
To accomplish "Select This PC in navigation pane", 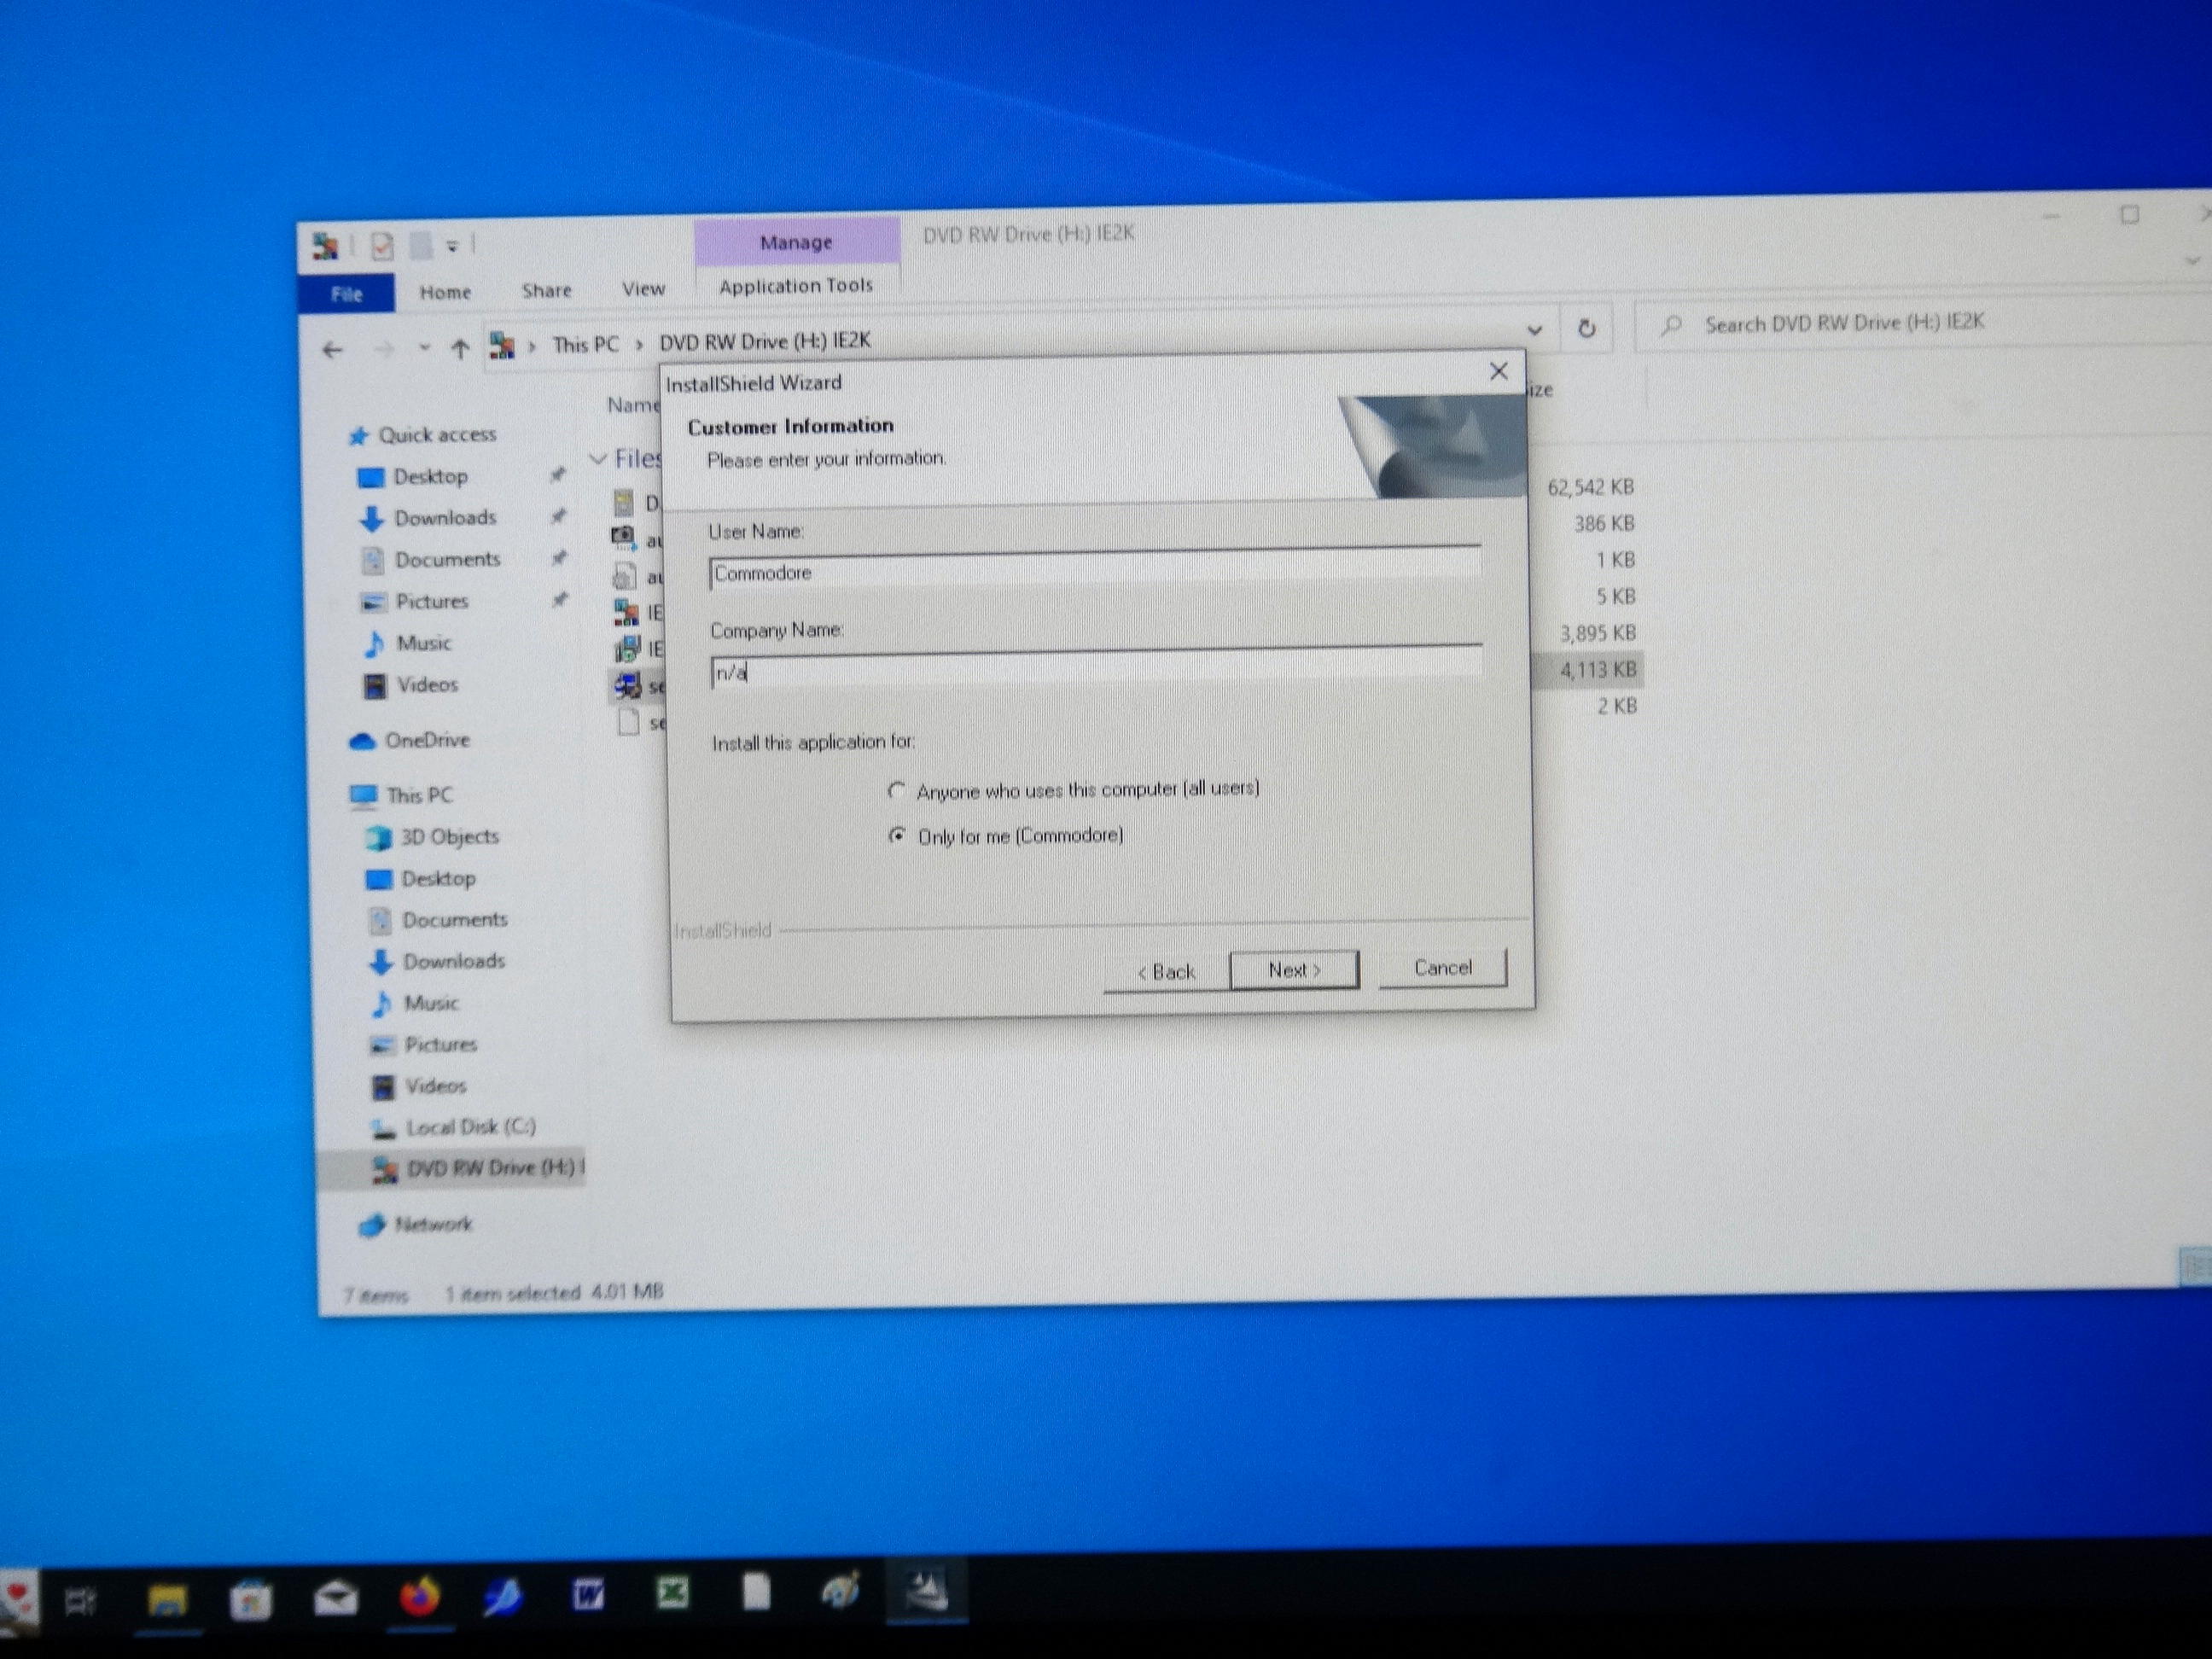I will (419, 796).
